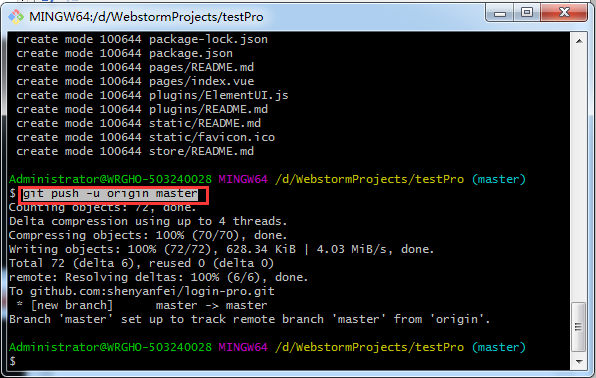Click 'To github.com:shenyanfei/login-pro.git' line

coord(142,292)
